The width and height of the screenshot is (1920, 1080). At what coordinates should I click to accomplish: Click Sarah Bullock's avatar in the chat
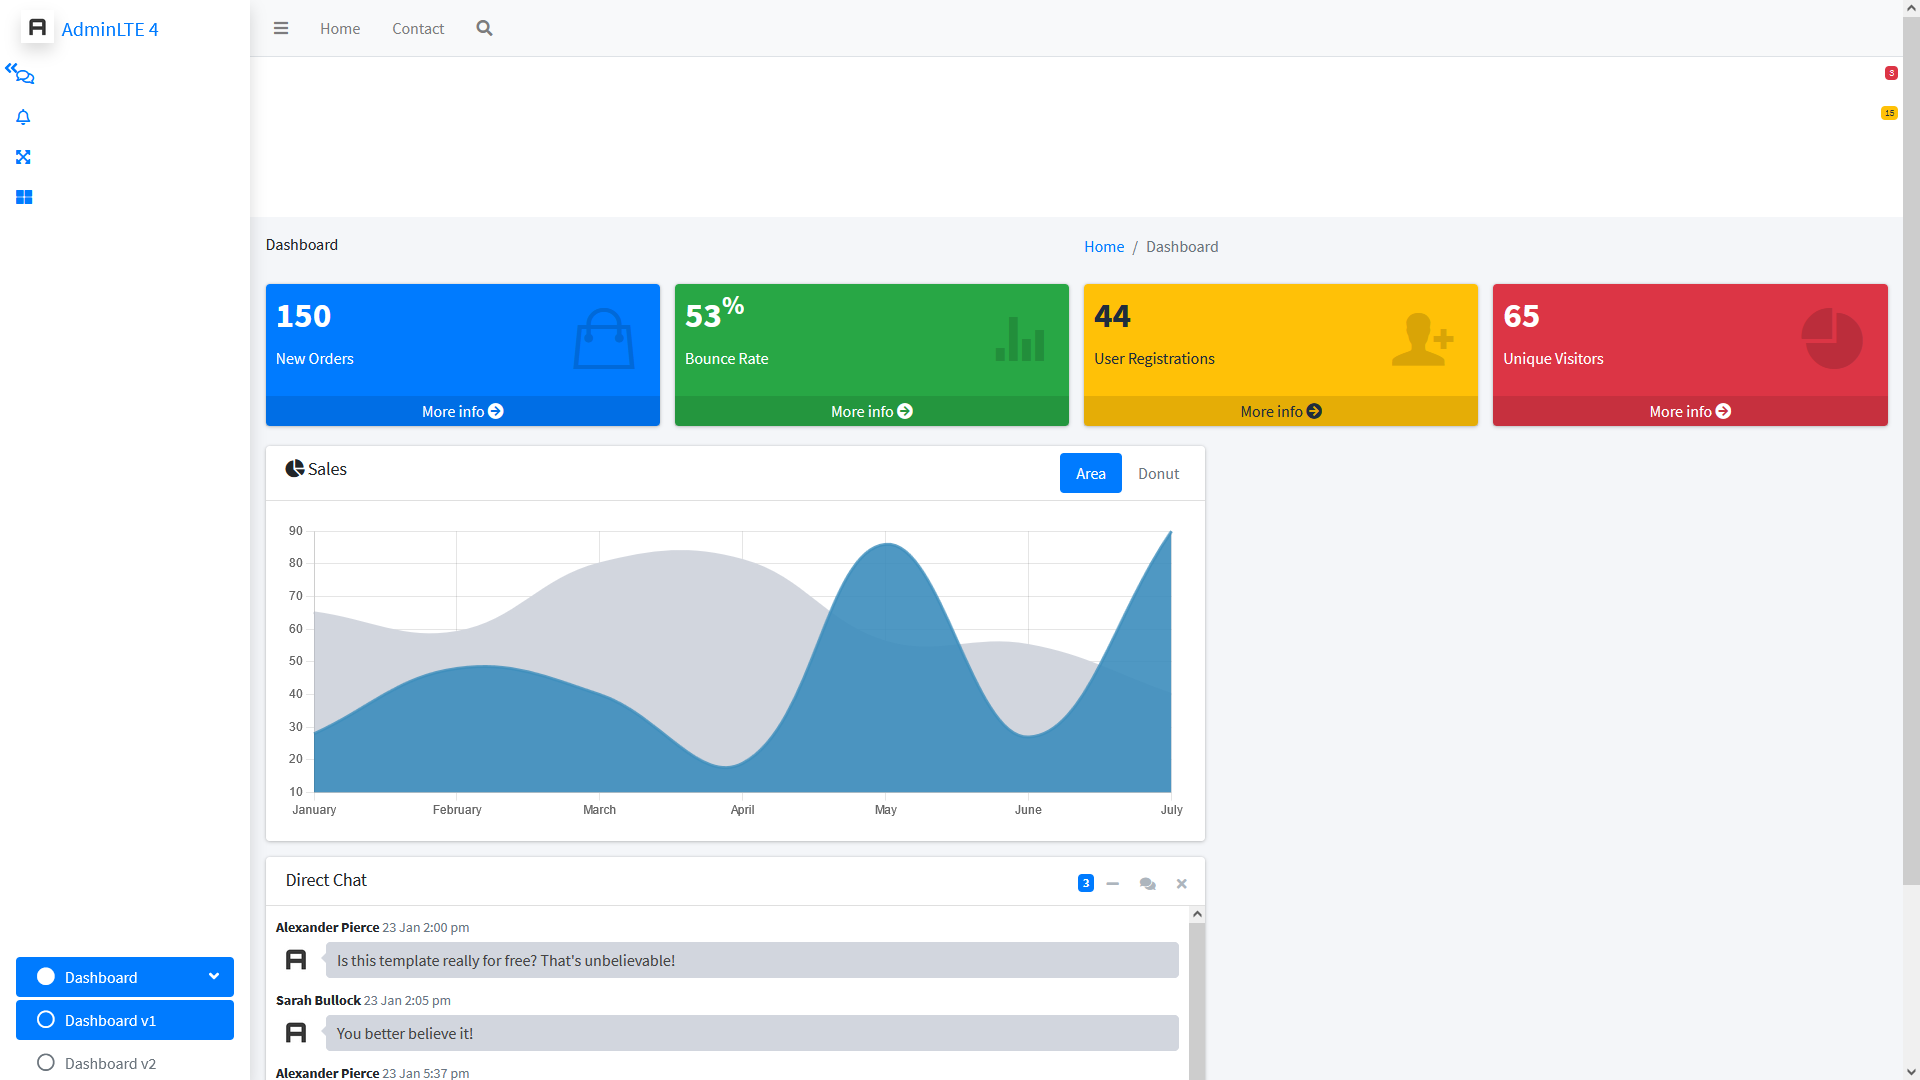coord(296,1033)
